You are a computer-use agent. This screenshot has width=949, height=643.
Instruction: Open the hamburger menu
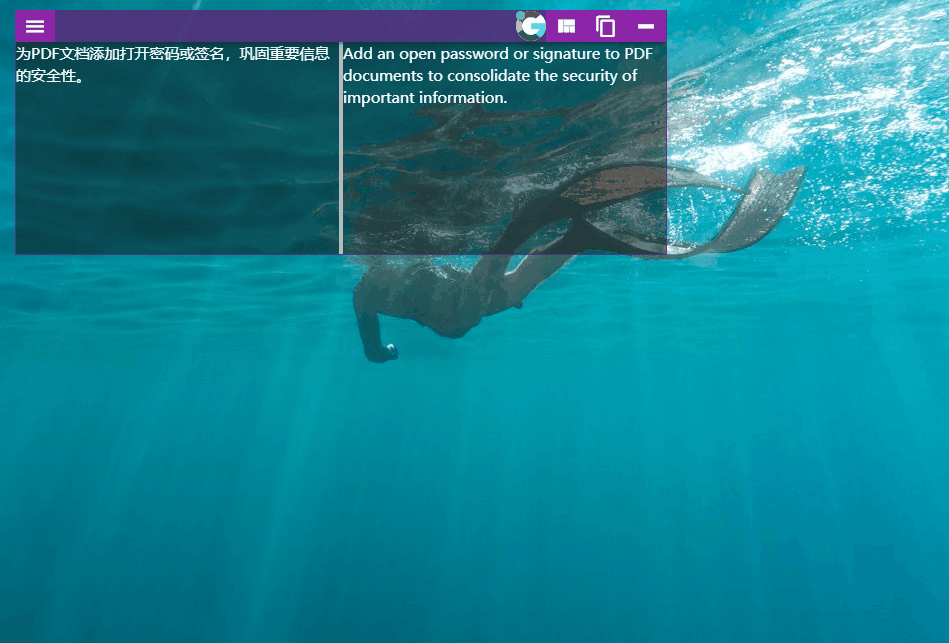pyautogui.click(x=35, y=27)
